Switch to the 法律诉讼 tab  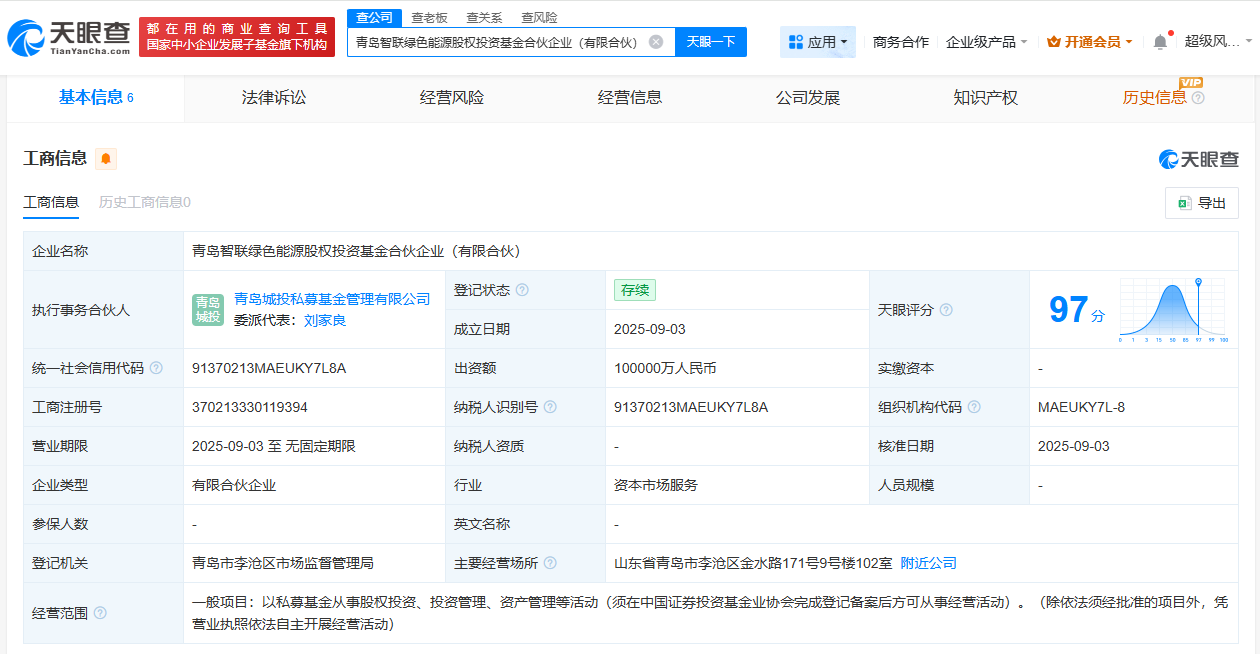click(274, 98)
